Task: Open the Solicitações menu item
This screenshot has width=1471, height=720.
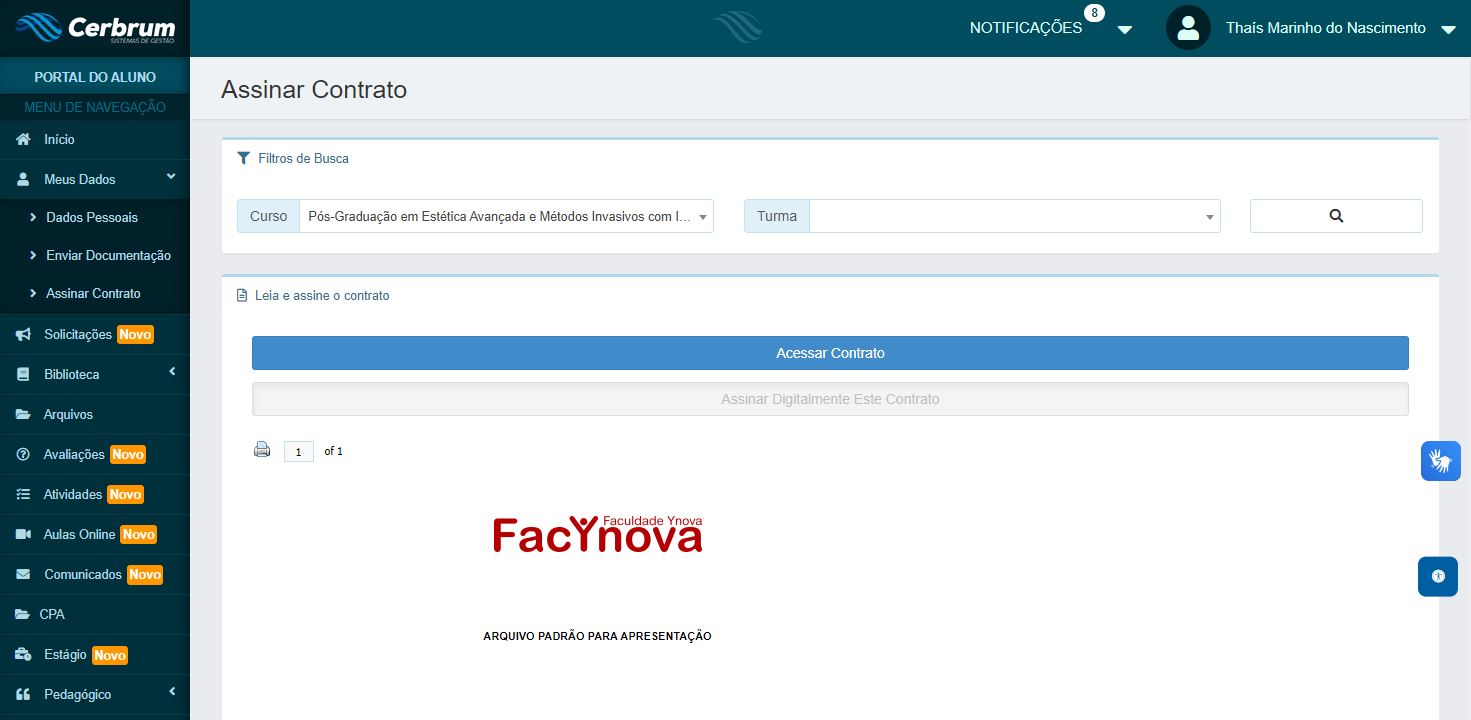Action: (95, 334)
